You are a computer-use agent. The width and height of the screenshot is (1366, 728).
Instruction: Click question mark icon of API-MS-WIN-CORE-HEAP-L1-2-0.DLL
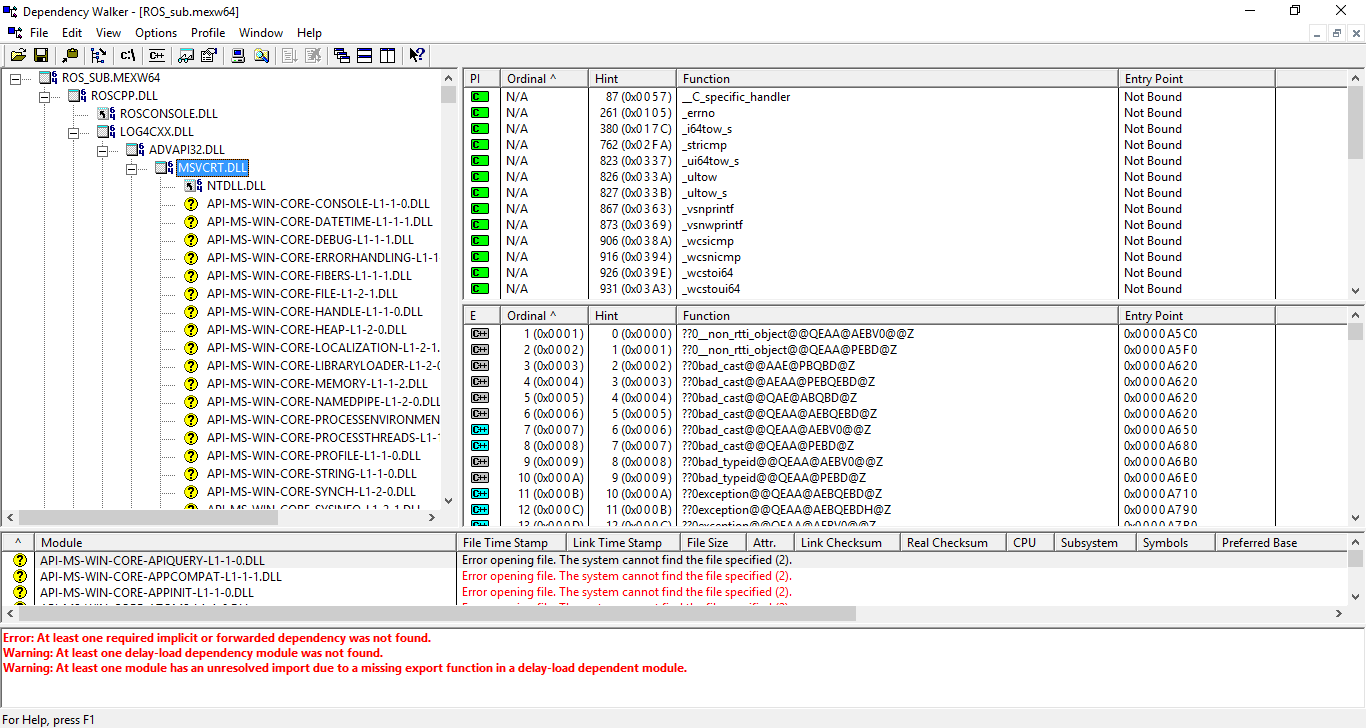pos(191,329)
